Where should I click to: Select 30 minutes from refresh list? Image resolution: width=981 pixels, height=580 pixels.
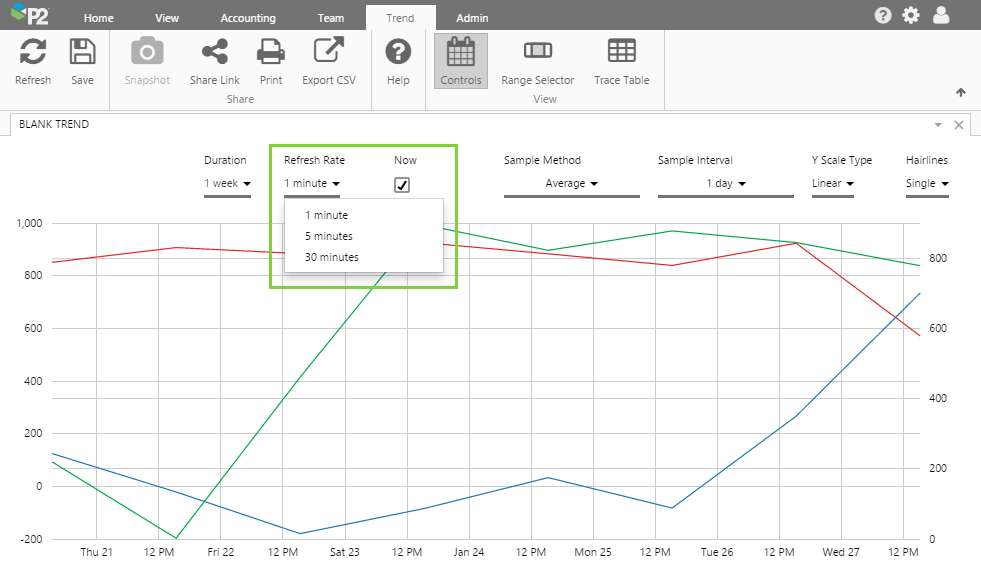(332, 257)
